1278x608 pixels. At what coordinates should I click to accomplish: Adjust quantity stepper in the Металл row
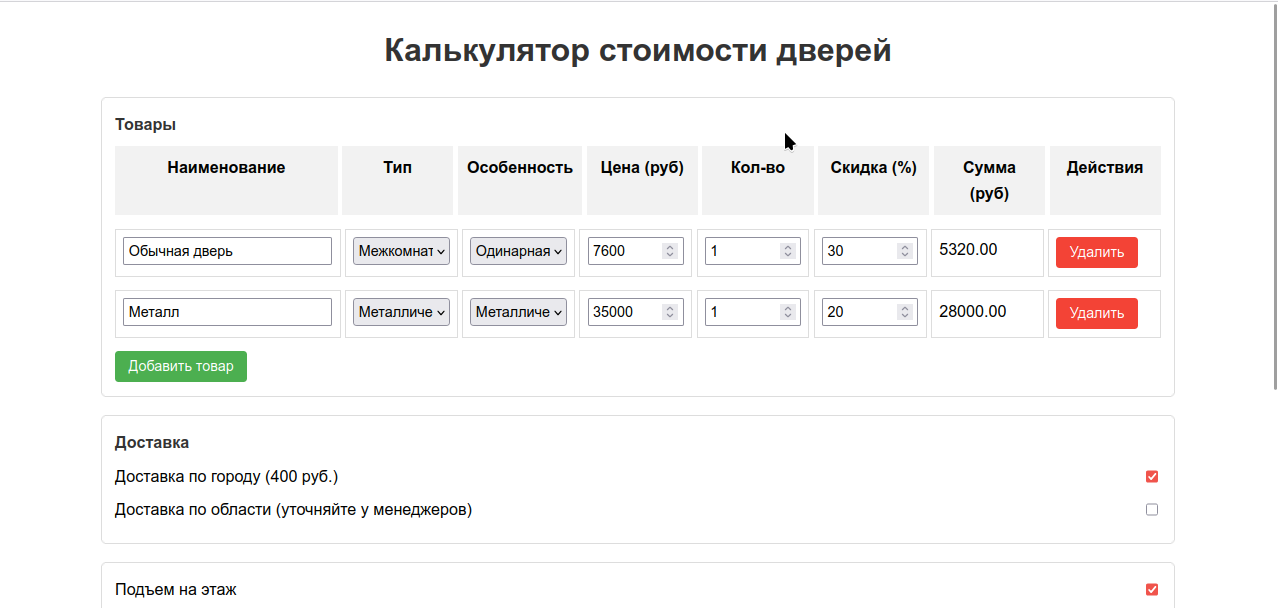788,312
